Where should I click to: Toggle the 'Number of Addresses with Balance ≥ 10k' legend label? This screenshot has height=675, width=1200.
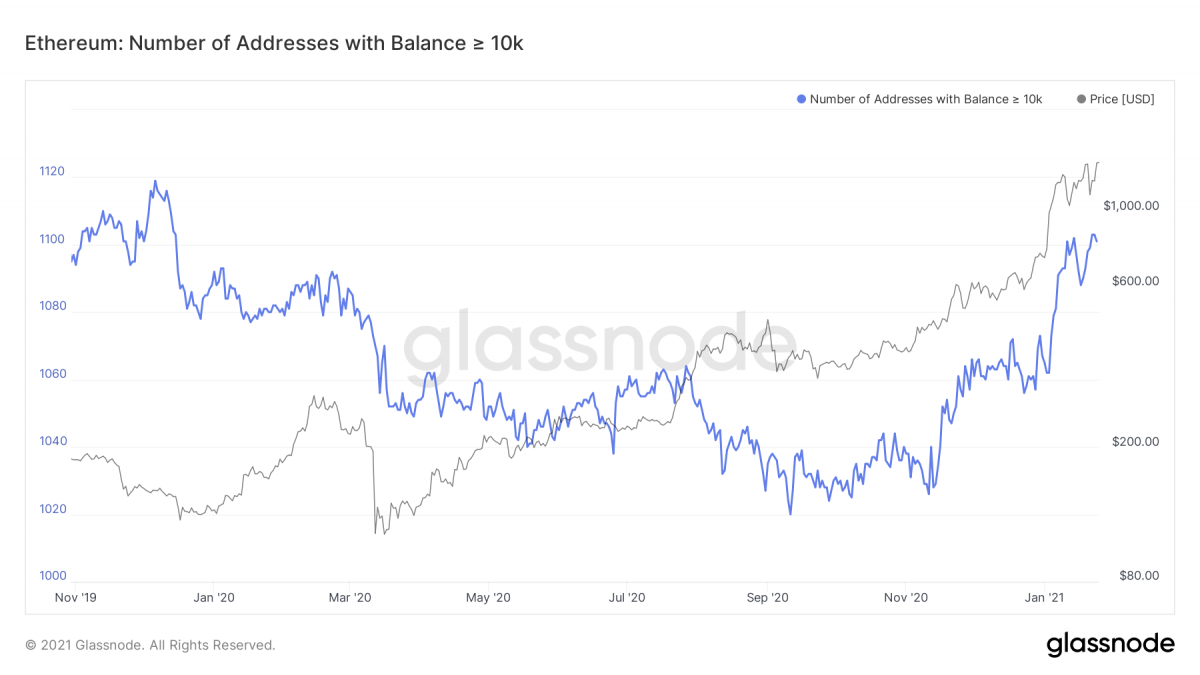click(x=925, y=99)
